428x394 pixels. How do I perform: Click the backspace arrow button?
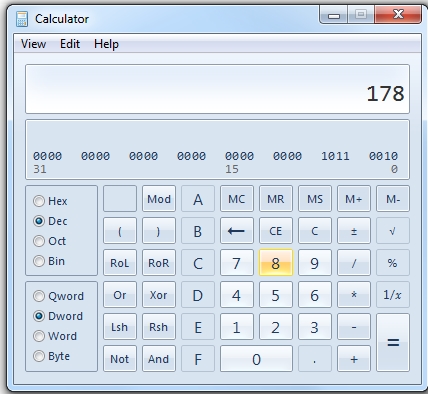237,231
